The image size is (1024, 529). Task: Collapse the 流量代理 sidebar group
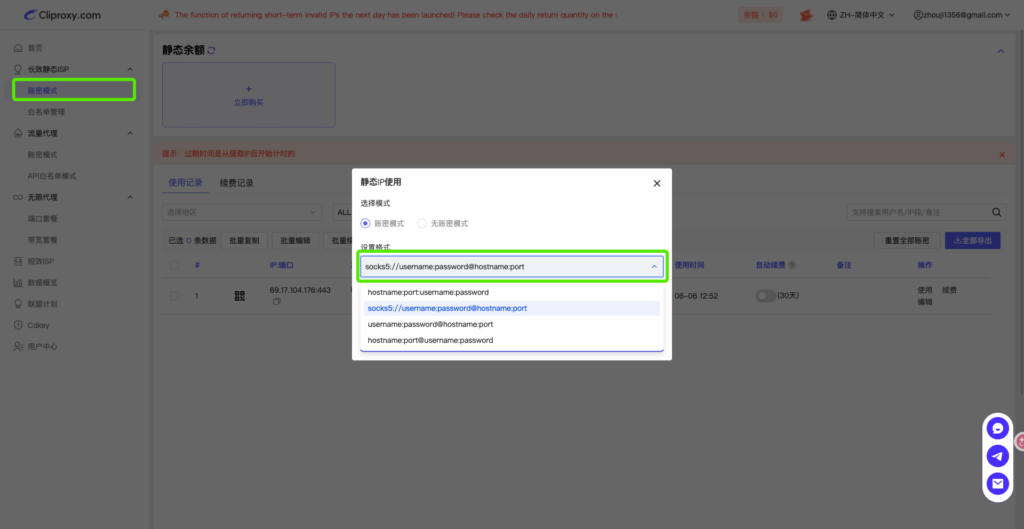pyautogui.click(x=129, y=133)
